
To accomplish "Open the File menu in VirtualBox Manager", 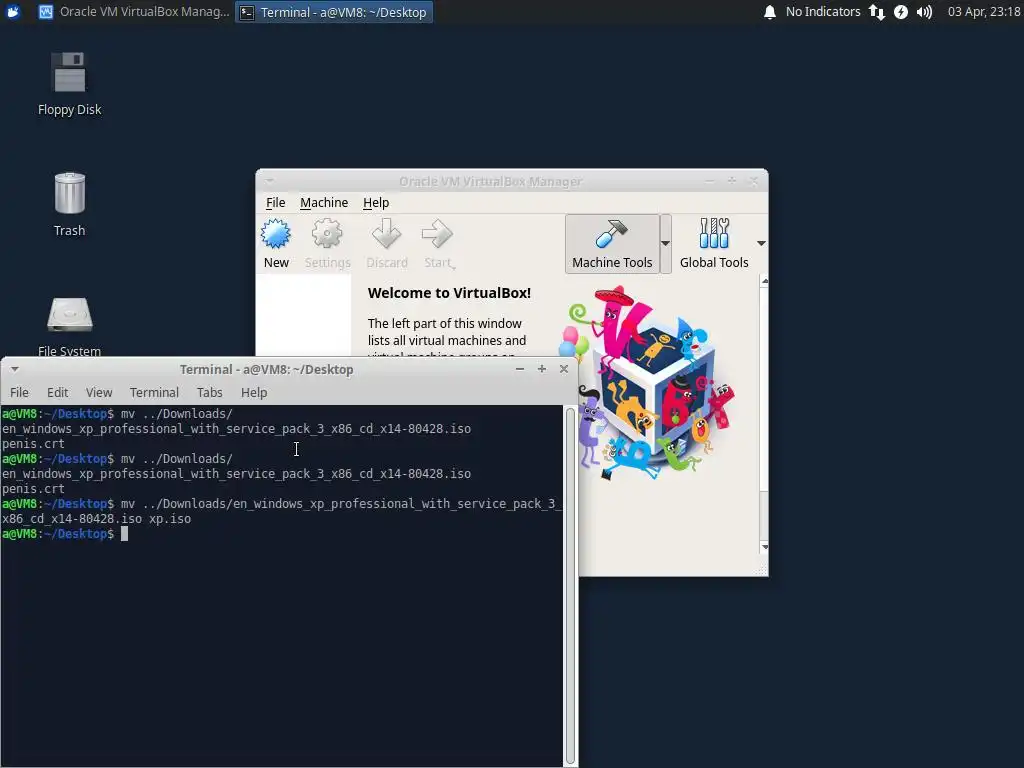I will pyautogui.click(x=276, y=202).
